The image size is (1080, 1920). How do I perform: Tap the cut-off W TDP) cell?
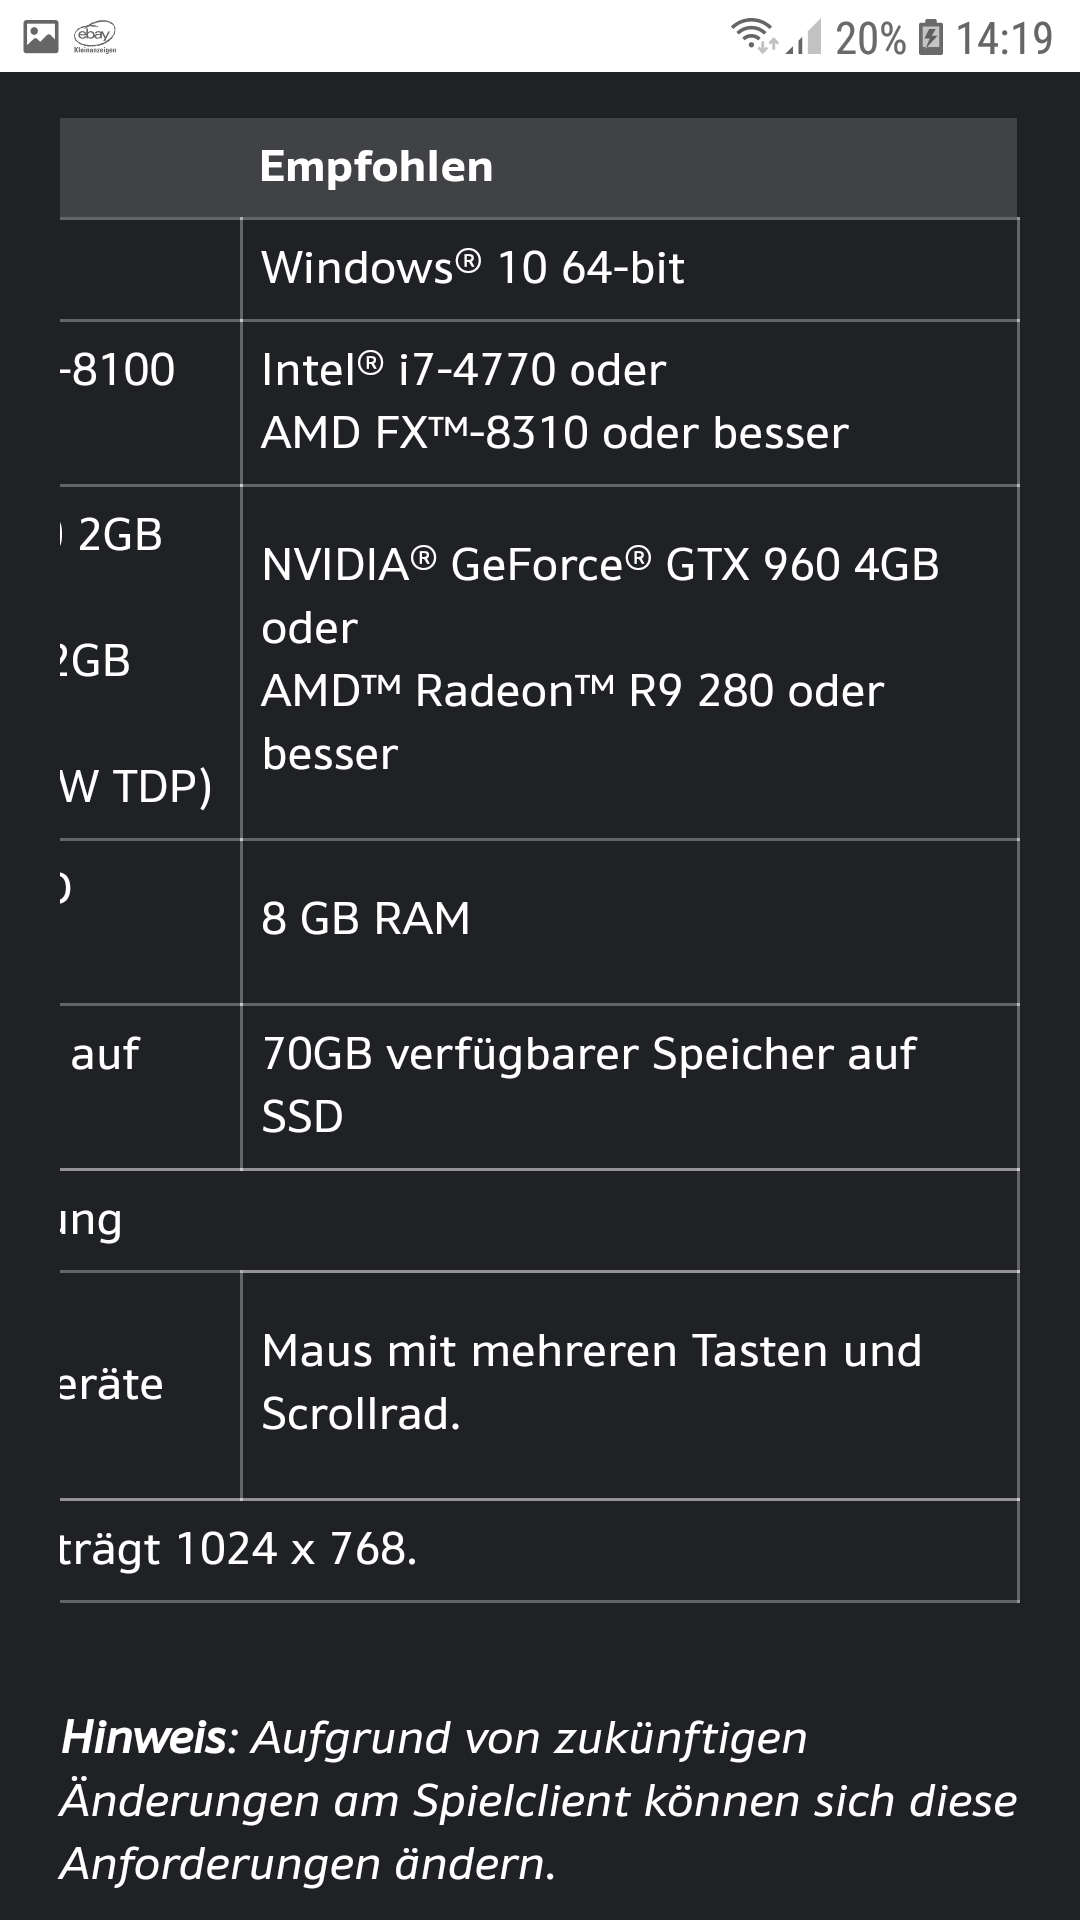coord(136,787)
